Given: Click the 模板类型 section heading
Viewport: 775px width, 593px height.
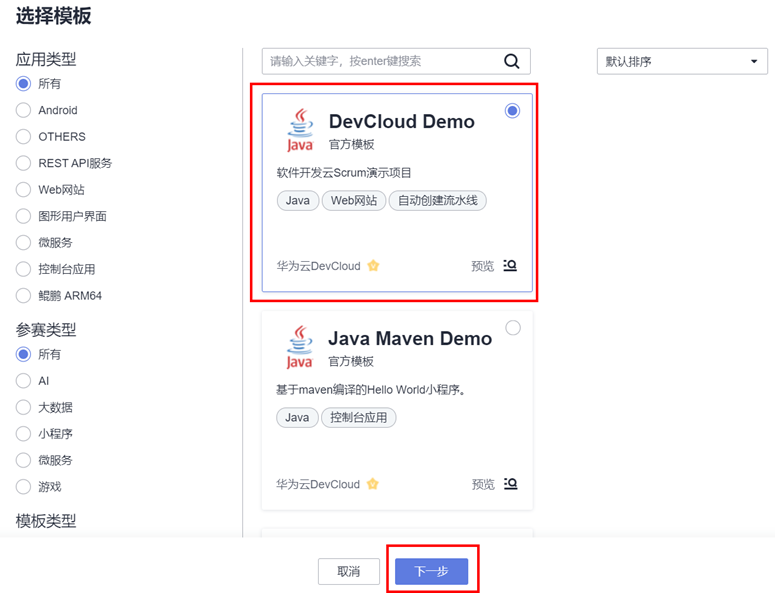Looking at the screenshot, I should (x=46, y=521).
